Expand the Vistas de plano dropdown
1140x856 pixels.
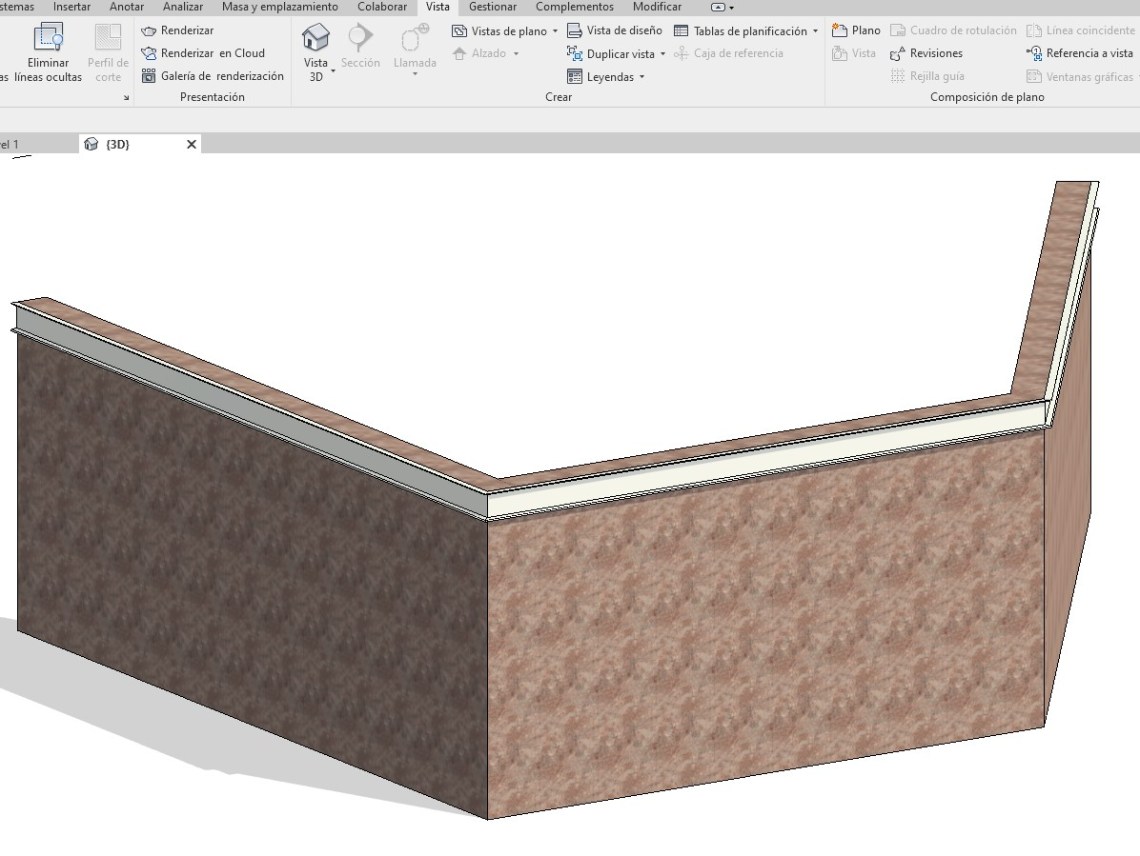click(555, 32)
